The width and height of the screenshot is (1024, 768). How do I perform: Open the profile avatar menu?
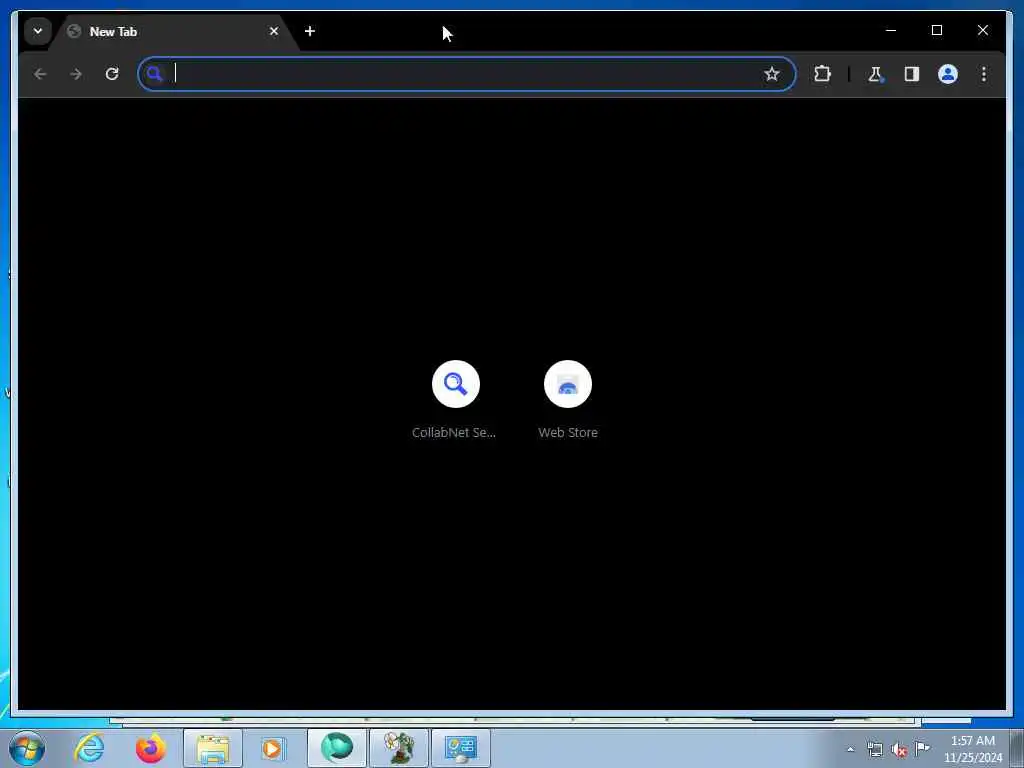(x=948, y=74)
